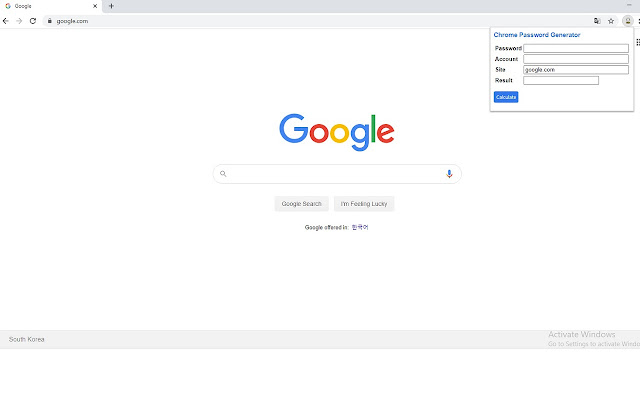Click the Google search input box
Viewport: 640px width, 400px height.
click(x=337, y=174)
